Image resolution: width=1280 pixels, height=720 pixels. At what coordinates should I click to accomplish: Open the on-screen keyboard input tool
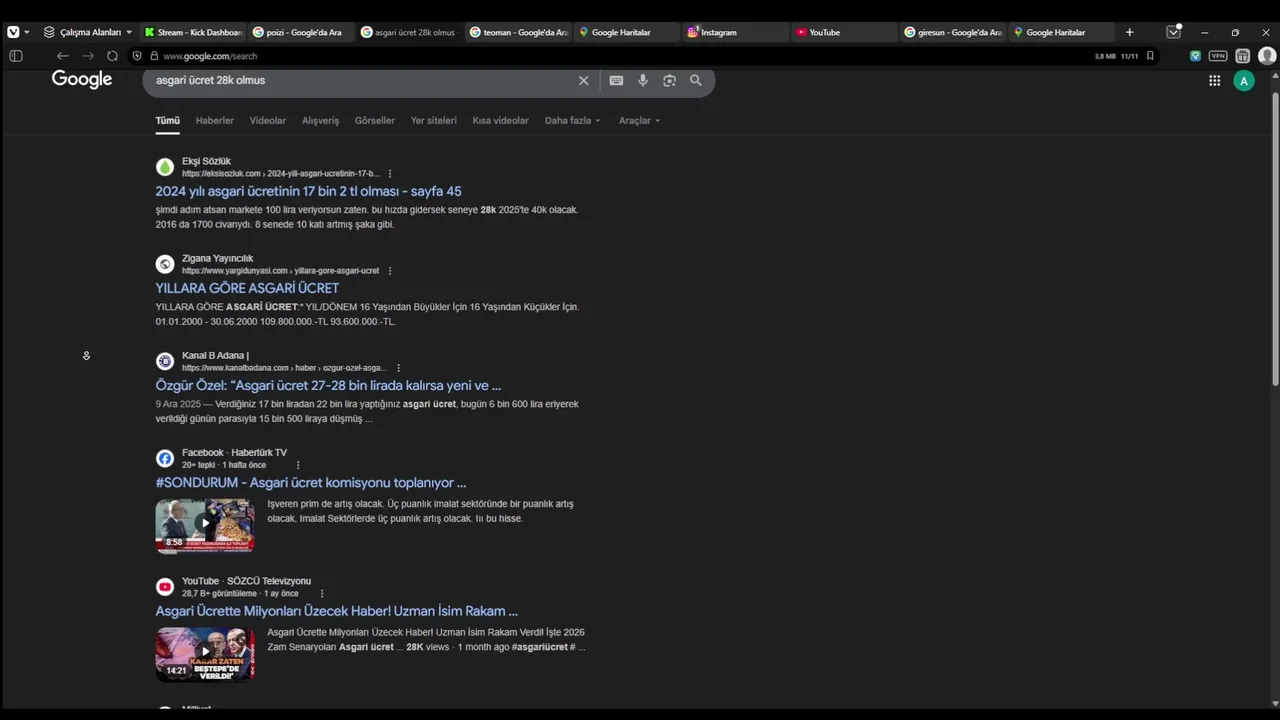point(616,81)
